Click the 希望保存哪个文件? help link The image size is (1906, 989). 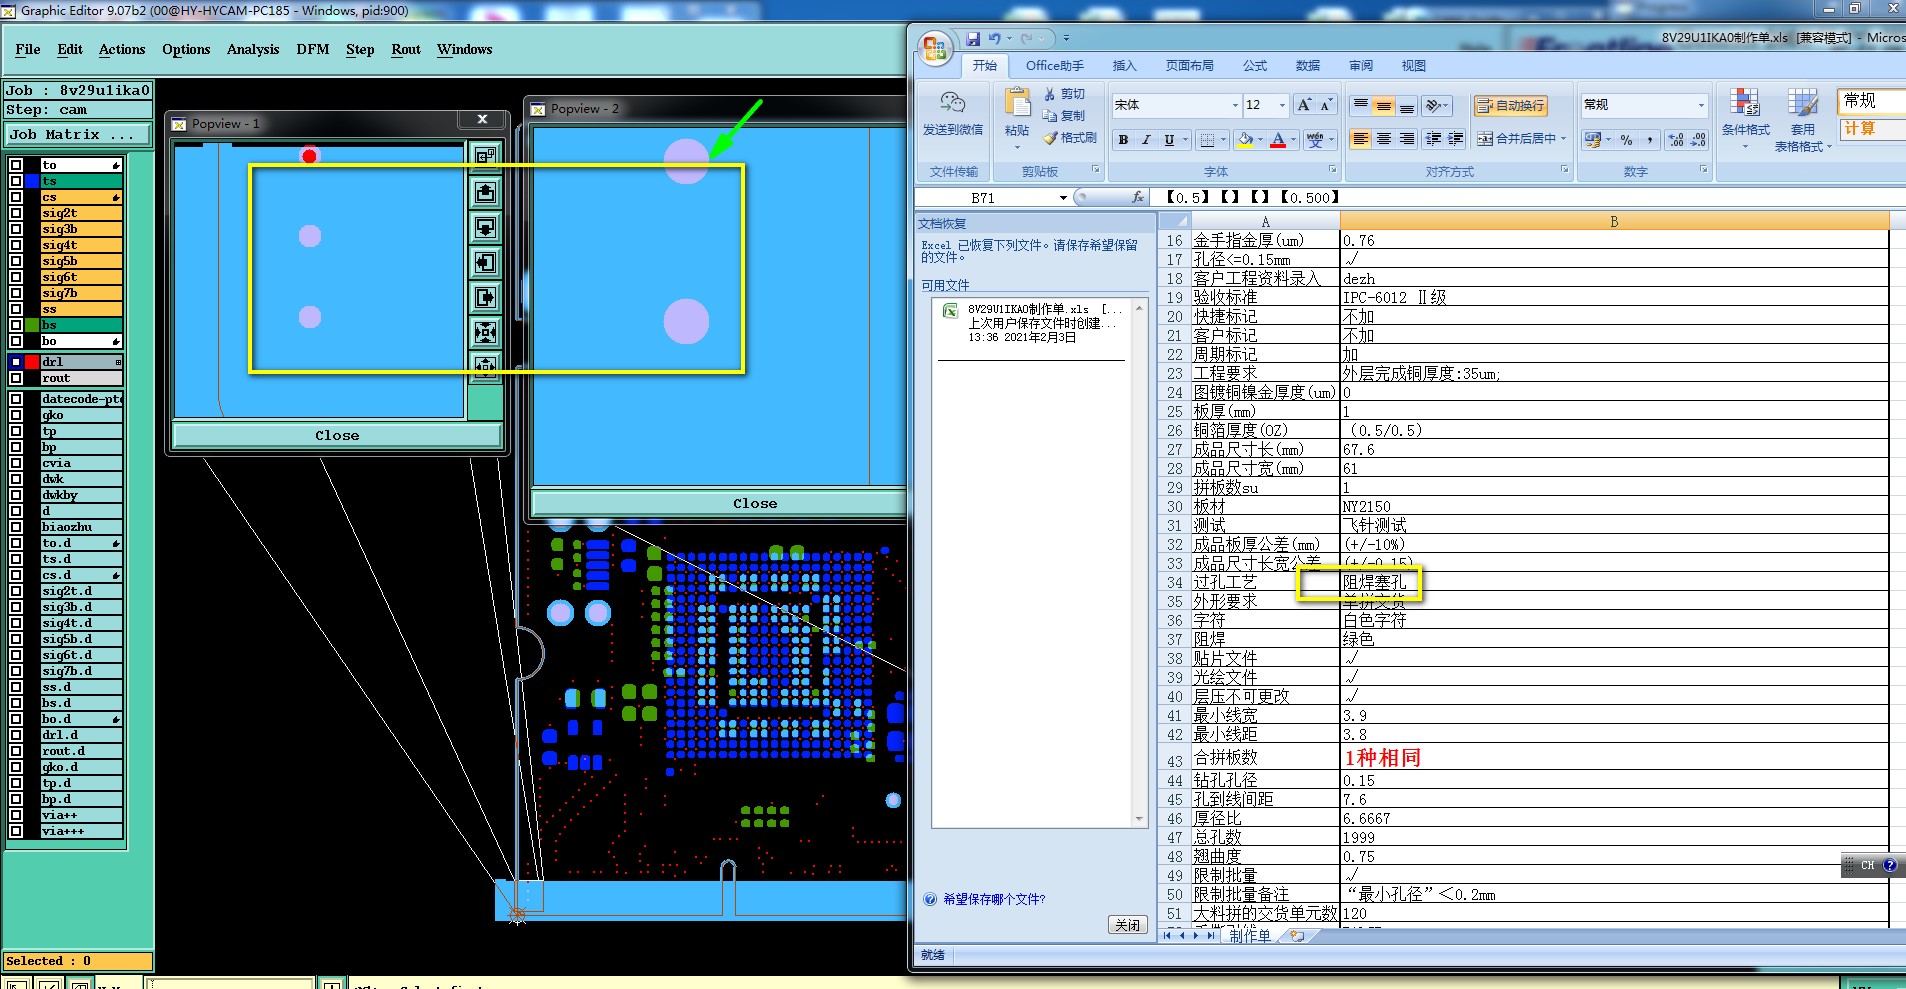[x=994, y=899]
